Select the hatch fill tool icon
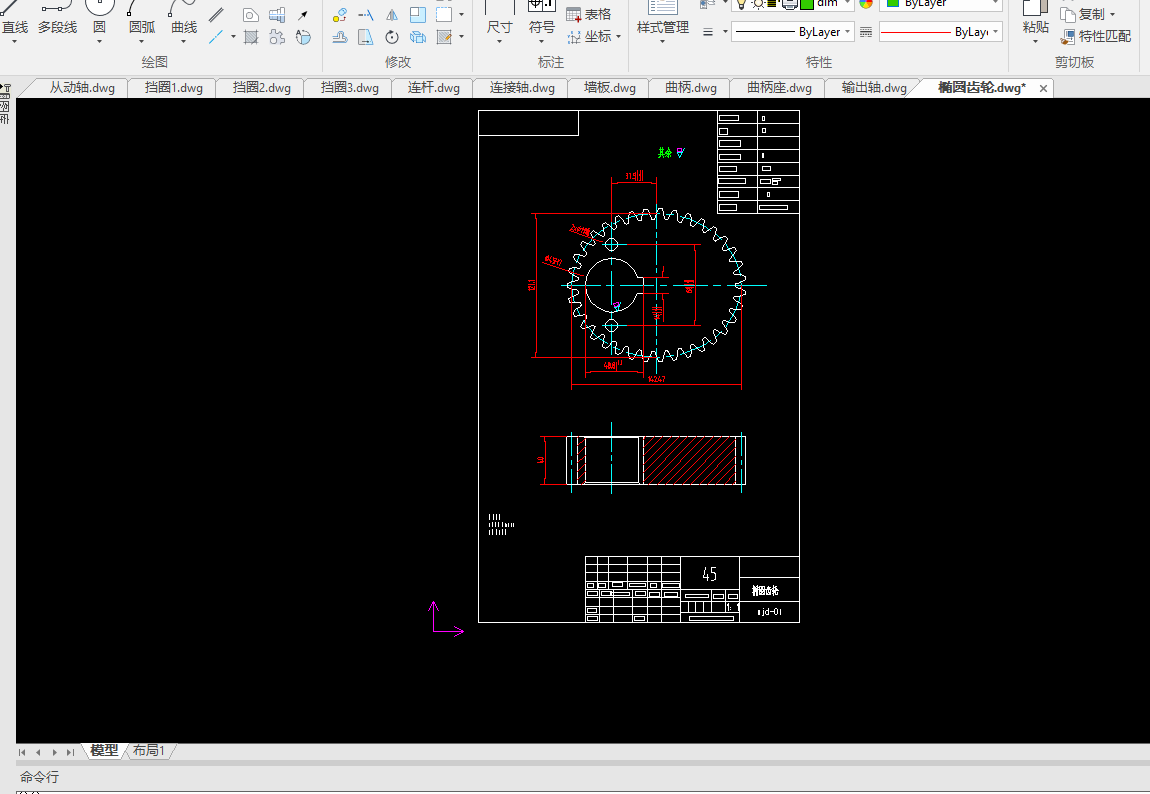Image resolution: width=1150 pixels, height=794 pixels. pyautogui.click(x=251, y=37)
